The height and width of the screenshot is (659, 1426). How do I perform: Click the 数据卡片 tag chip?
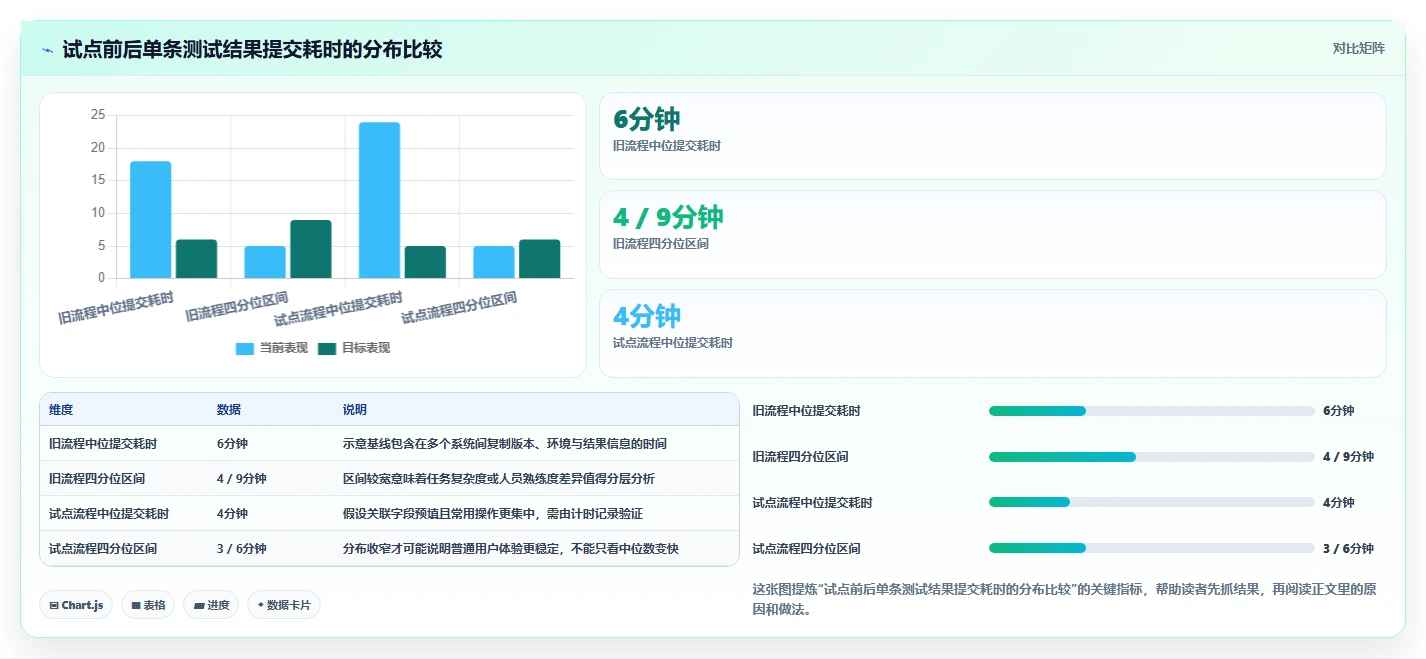pyautogui.click(x=284, y=605)
